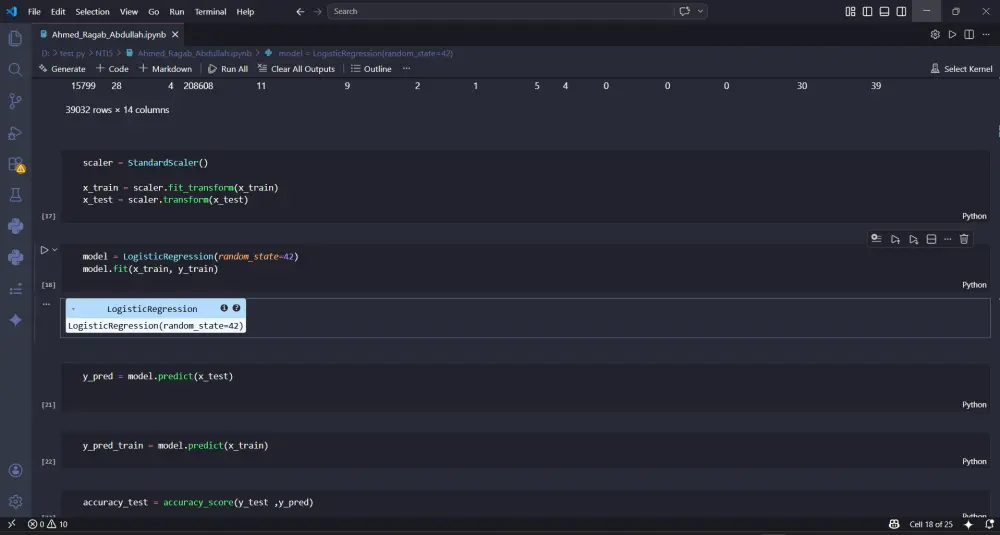Click Generate in notebook toolbar

click(62, 69)
